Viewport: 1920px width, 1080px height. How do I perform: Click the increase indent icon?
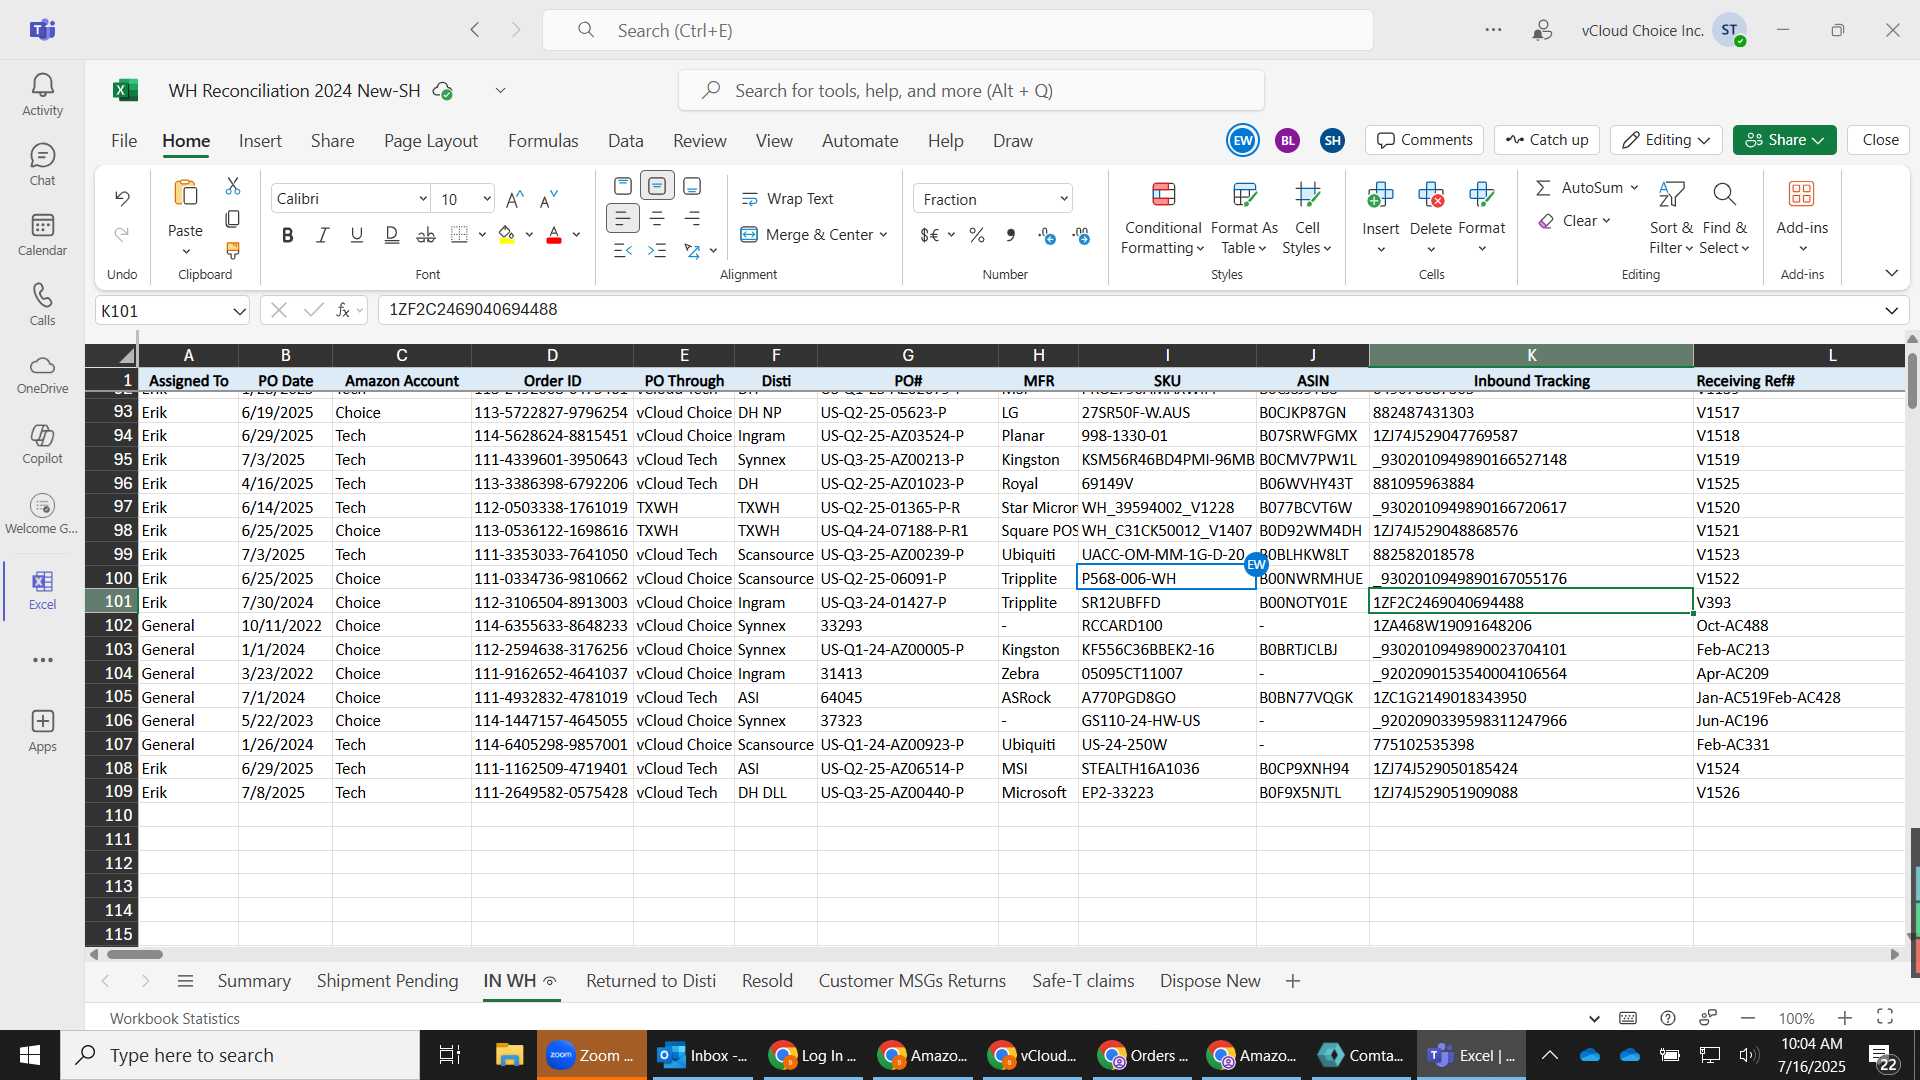point(657,250)
